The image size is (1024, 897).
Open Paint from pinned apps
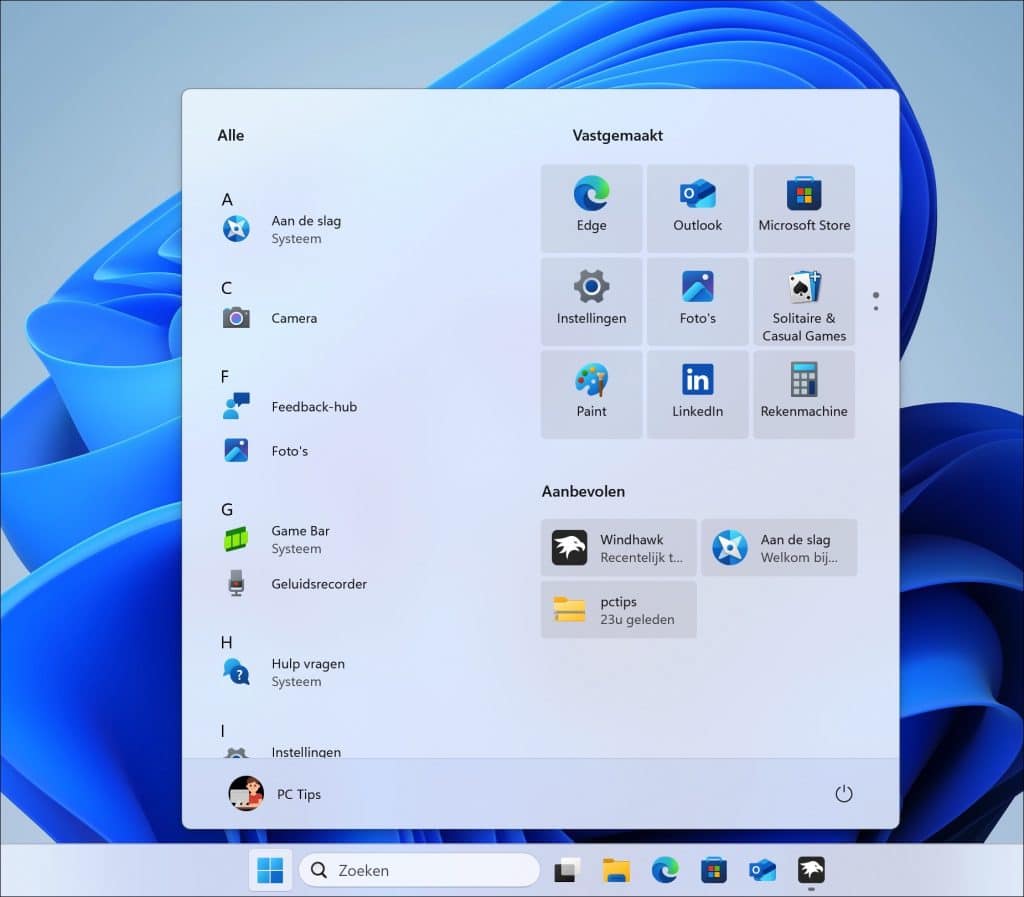pyautogui.click(x=591, y=394)
